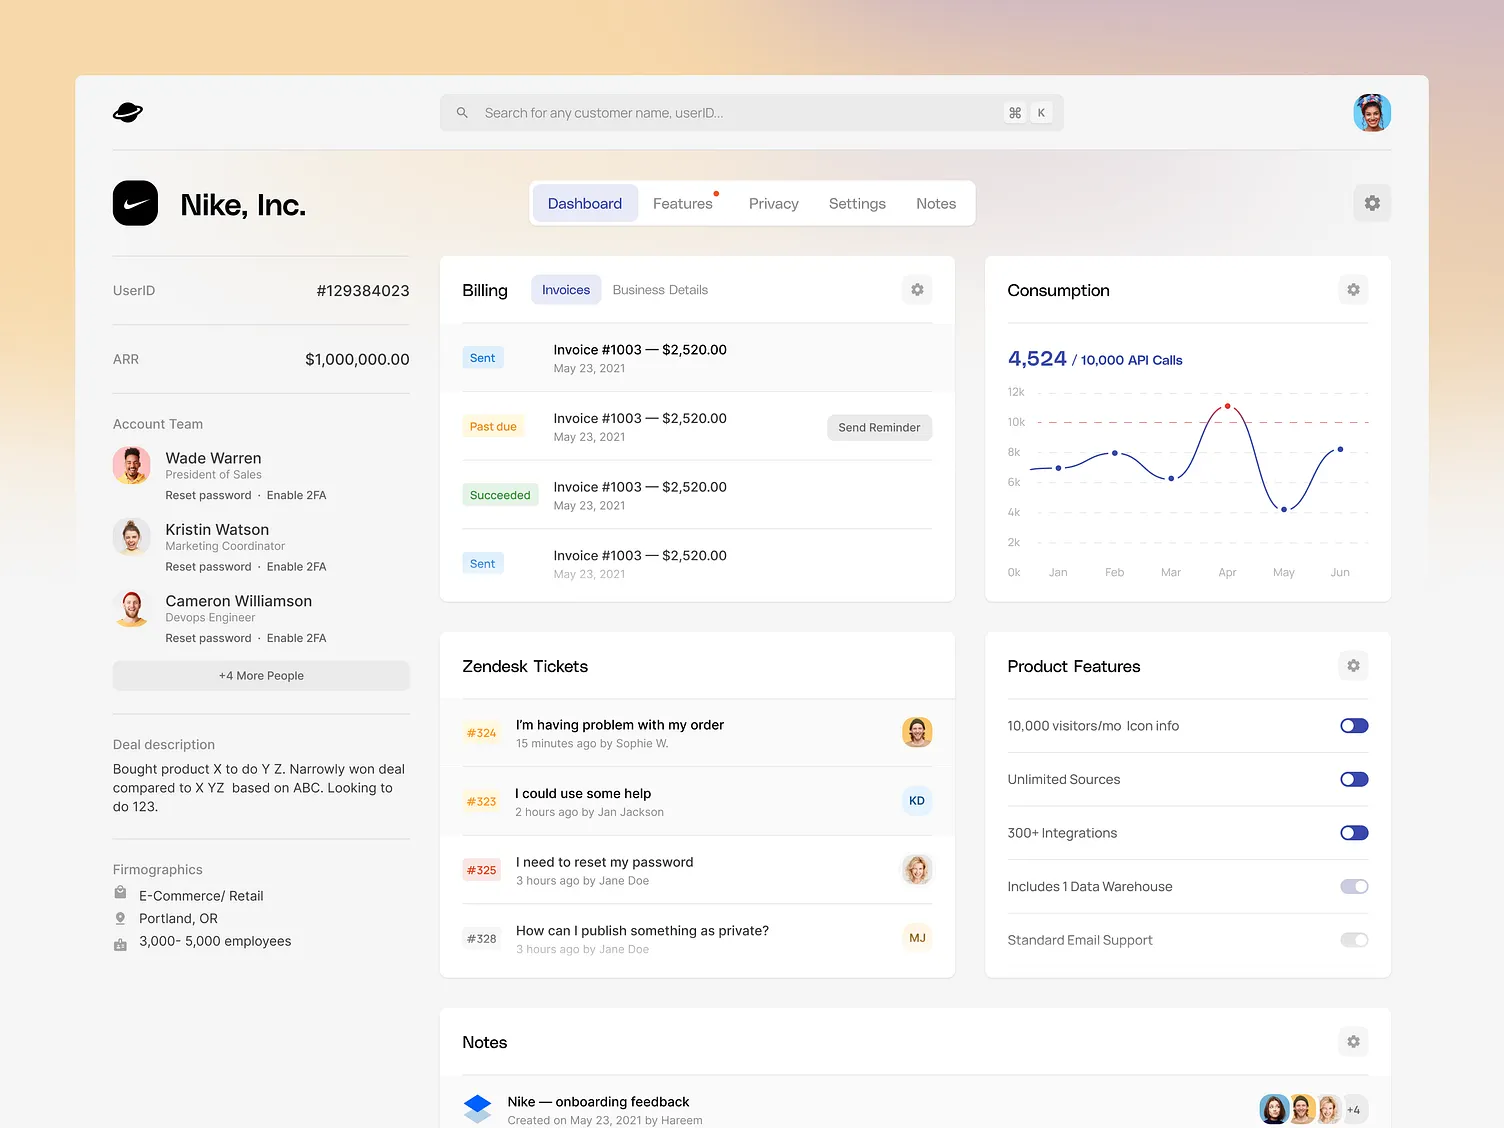Click the ARR value $1,000,000.00
Viewport: 1504px width, 1128px height.
click(x=357, y=359)
